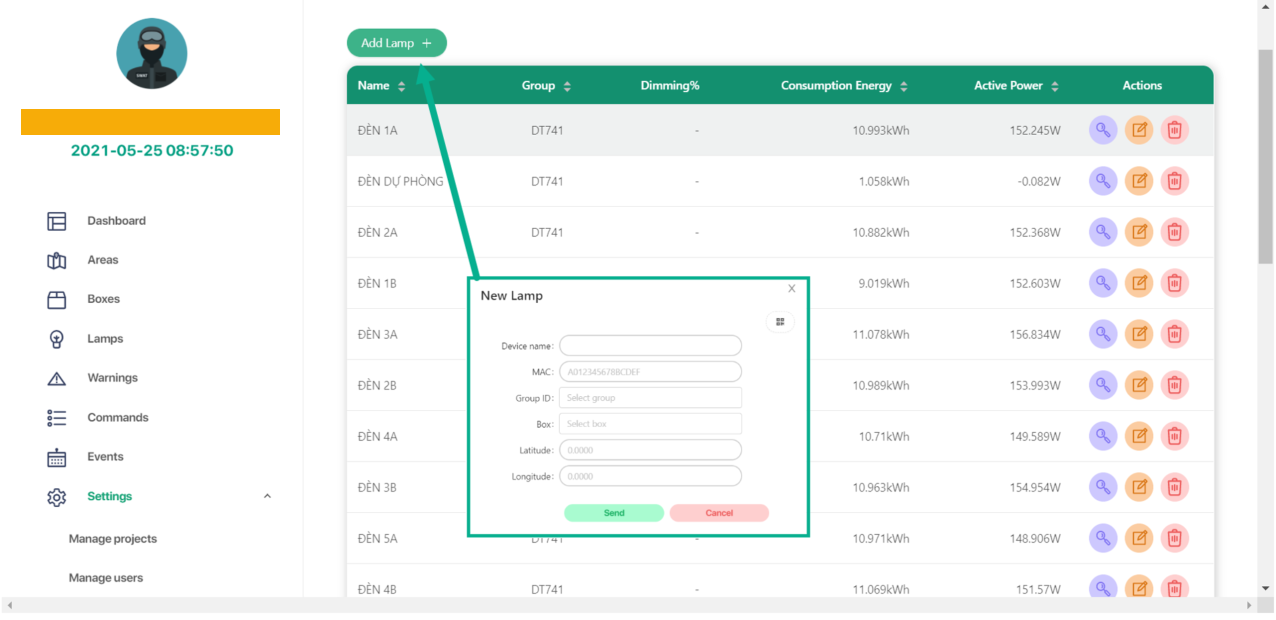This screenshot has width=1276, height=620.
Task: Edit the ĐÈN 3A lamp entry
Action: [x=1138, y=334]
